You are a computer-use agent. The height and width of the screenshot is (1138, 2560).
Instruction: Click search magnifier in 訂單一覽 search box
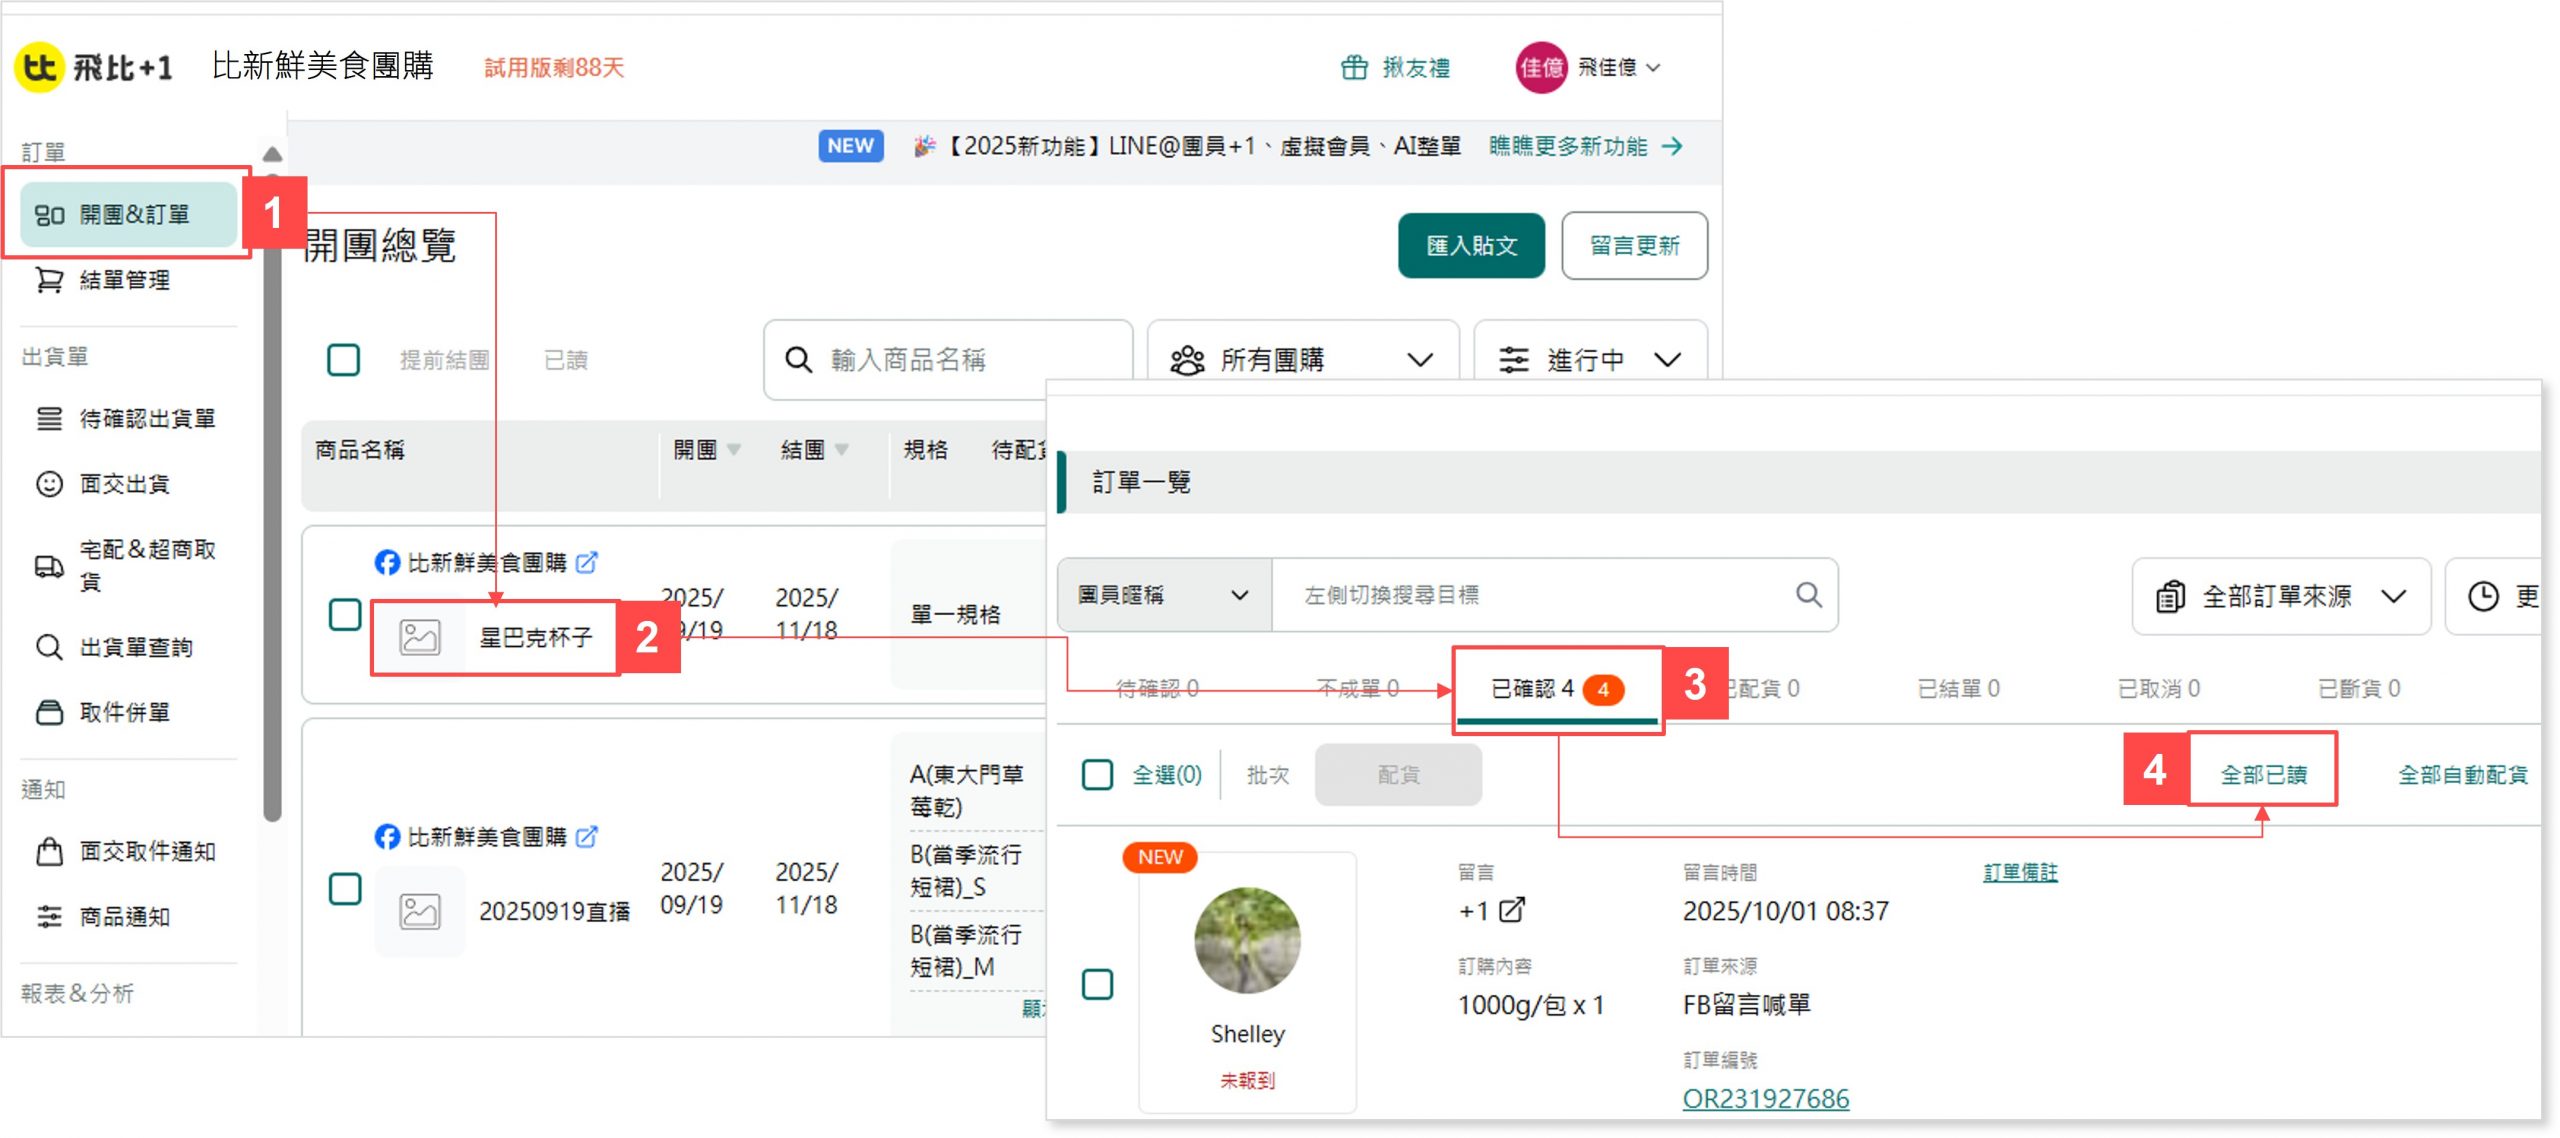click(1808, 595)
